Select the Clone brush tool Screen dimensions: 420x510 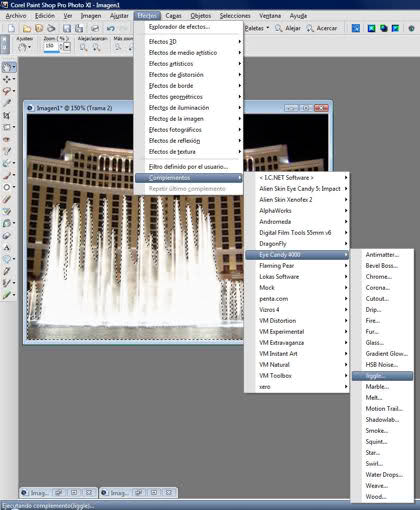(7, 163)
